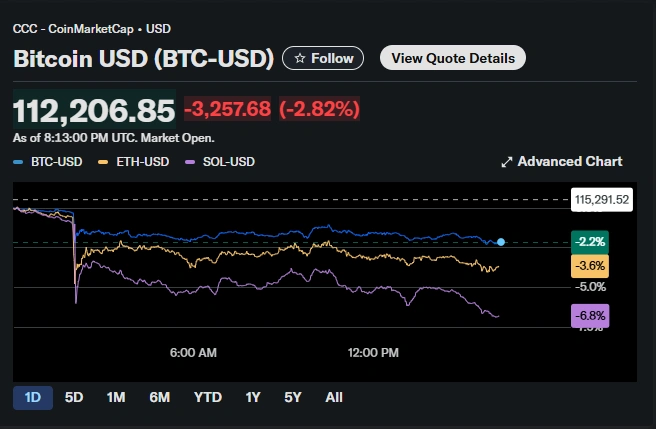
Task: Click the Follow button for BTC-USD
Action: click(x=323, y=58)
